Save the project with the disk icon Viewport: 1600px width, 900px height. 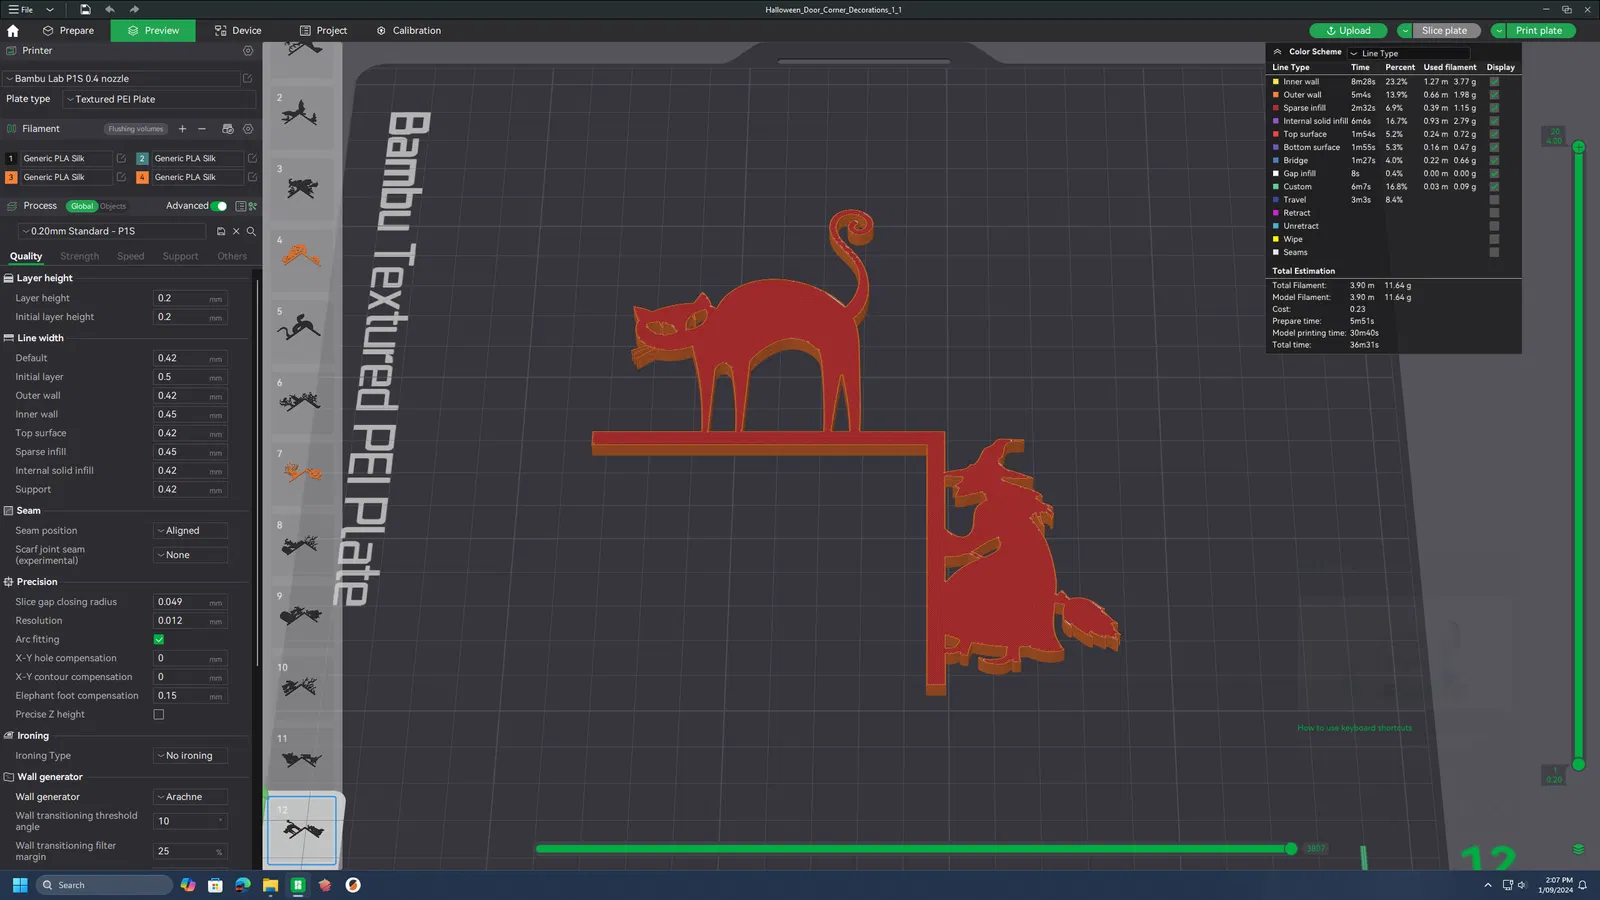point(85,10)
